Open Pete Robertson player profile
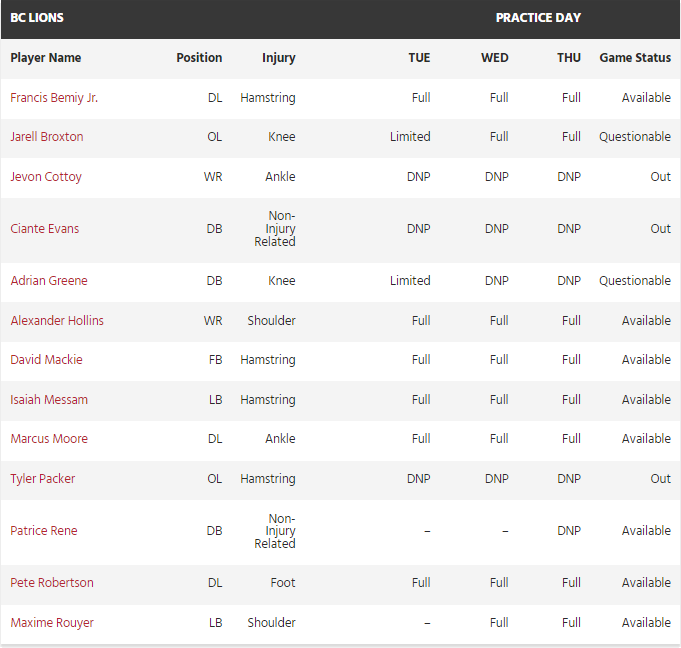 coord(52,583)
